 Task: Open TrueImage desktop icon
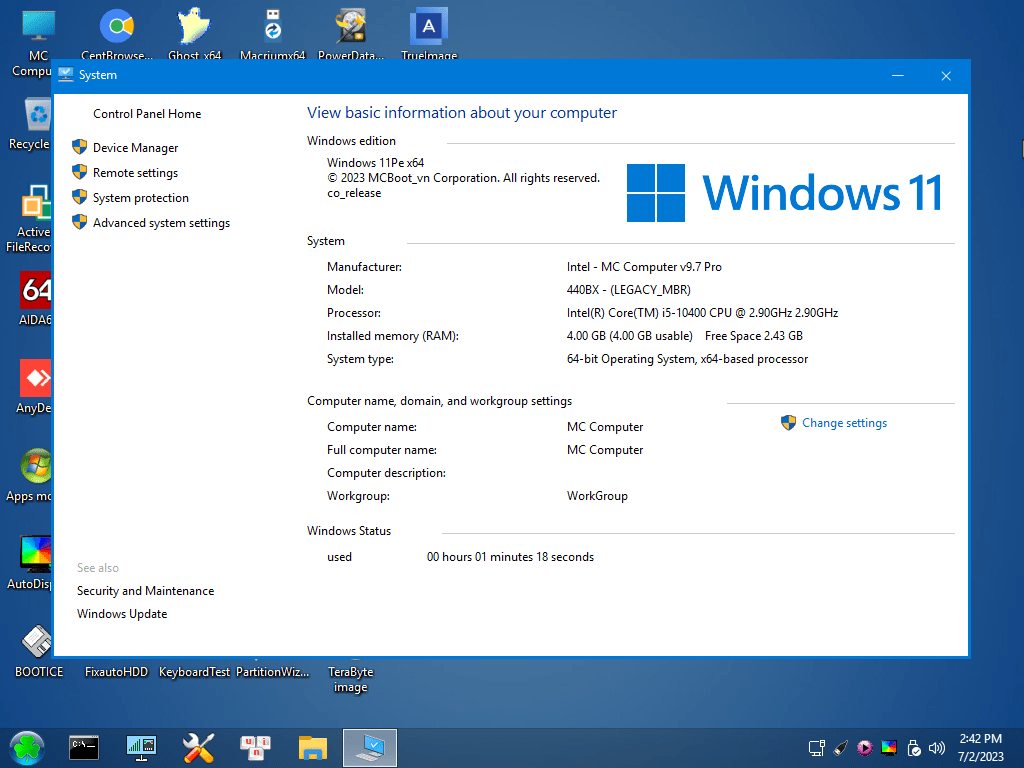pos(429,34)
